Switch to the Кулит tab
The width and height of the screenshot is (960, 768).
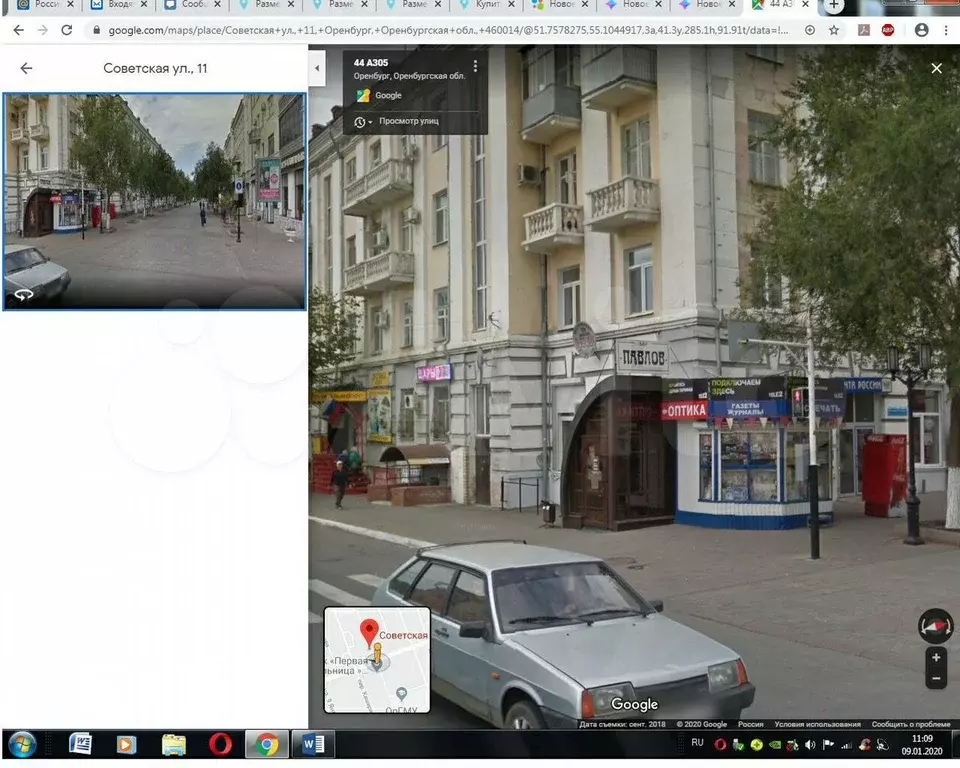(487, 5)
